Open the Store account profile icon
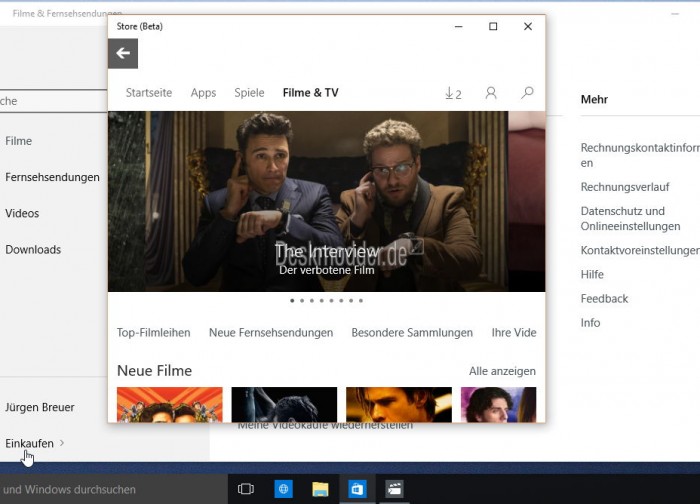The width and height of the screenshot is (700, 504). [x=491, y=93]
